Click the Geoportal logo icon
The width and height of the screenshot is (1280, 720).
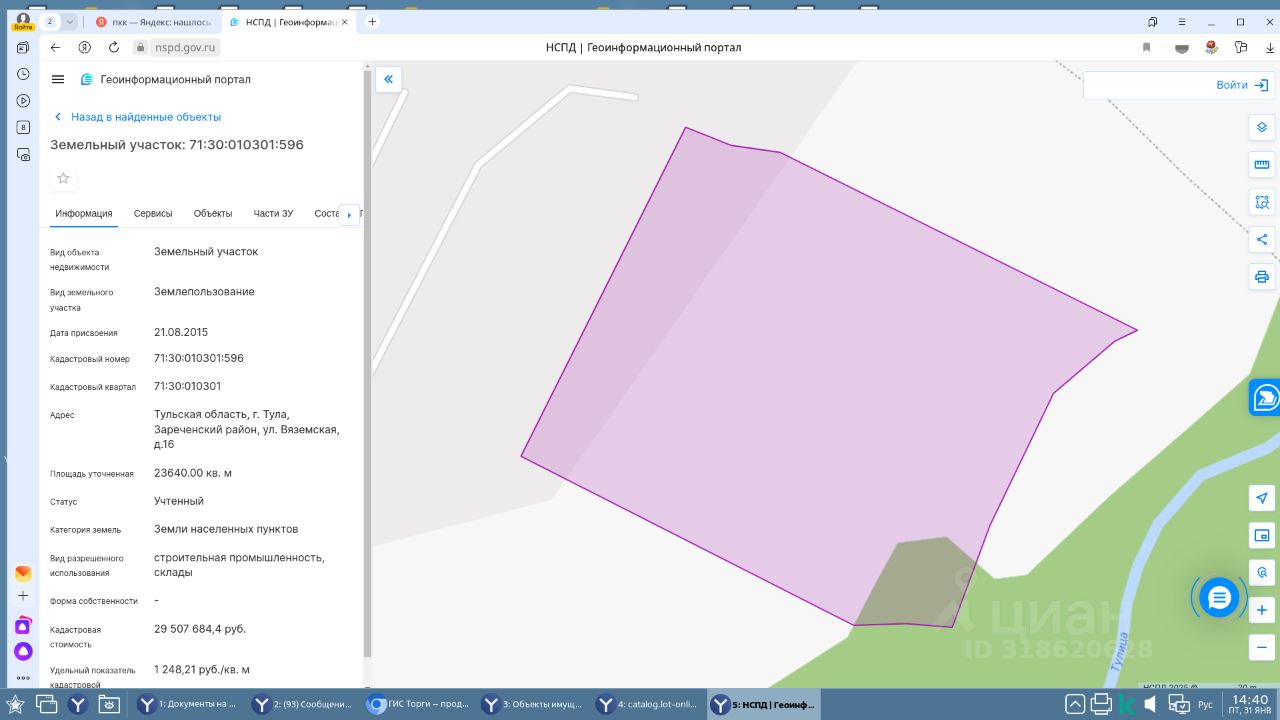pos(87,80)
